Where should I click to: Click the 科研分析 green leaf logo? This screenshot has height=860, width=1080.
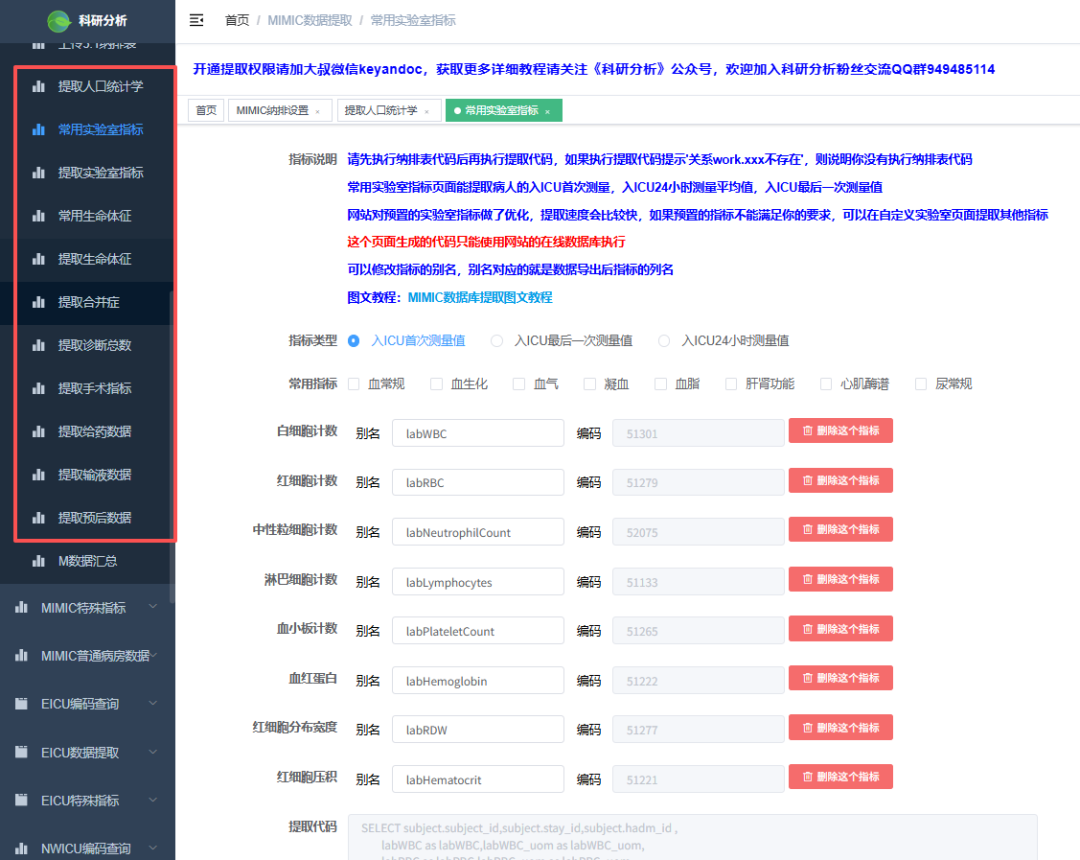coord(59,21)
